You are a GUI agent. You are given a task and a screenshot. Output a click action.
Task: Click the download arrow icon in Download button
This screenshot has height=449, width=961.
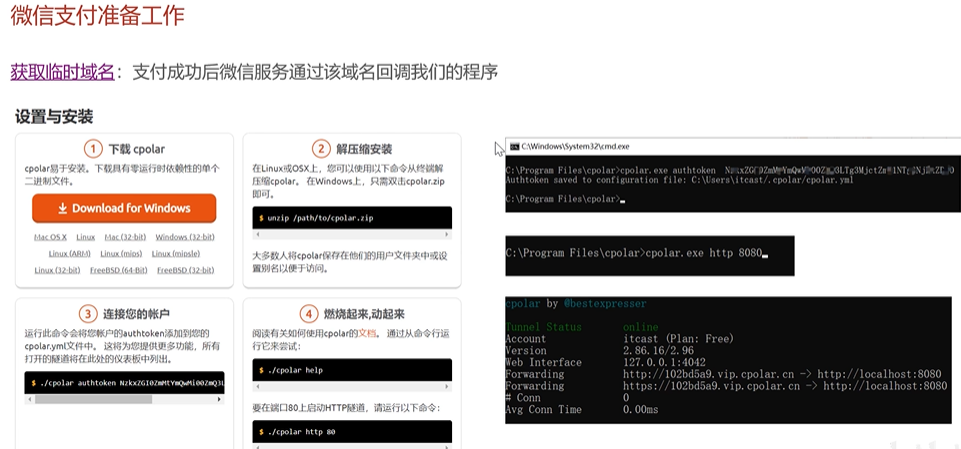[63, 209]
